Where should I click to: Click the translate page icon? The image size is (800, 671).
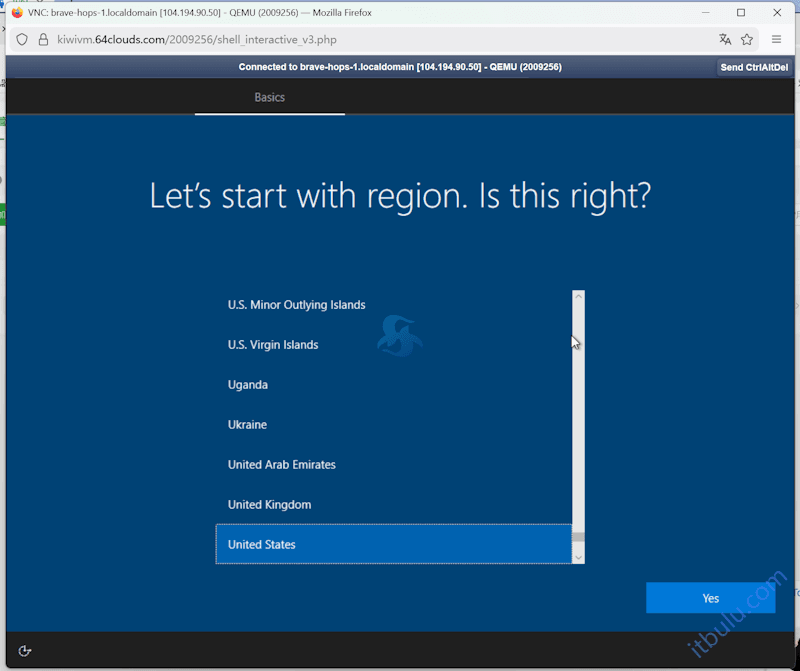click(x=725, y=39)
